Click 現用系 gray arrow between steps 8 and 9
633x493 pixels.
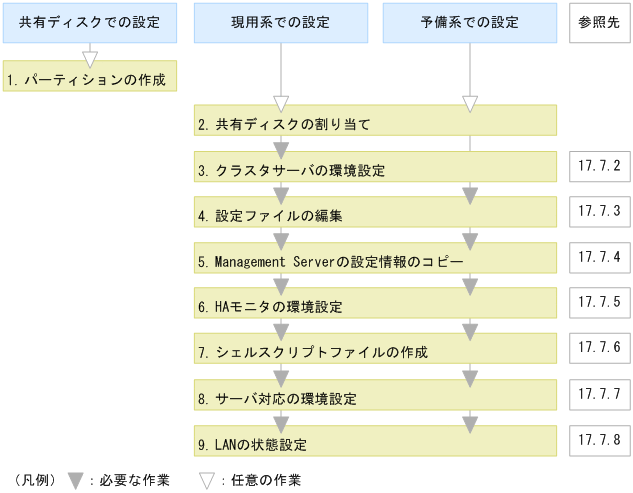pos(281,423)
